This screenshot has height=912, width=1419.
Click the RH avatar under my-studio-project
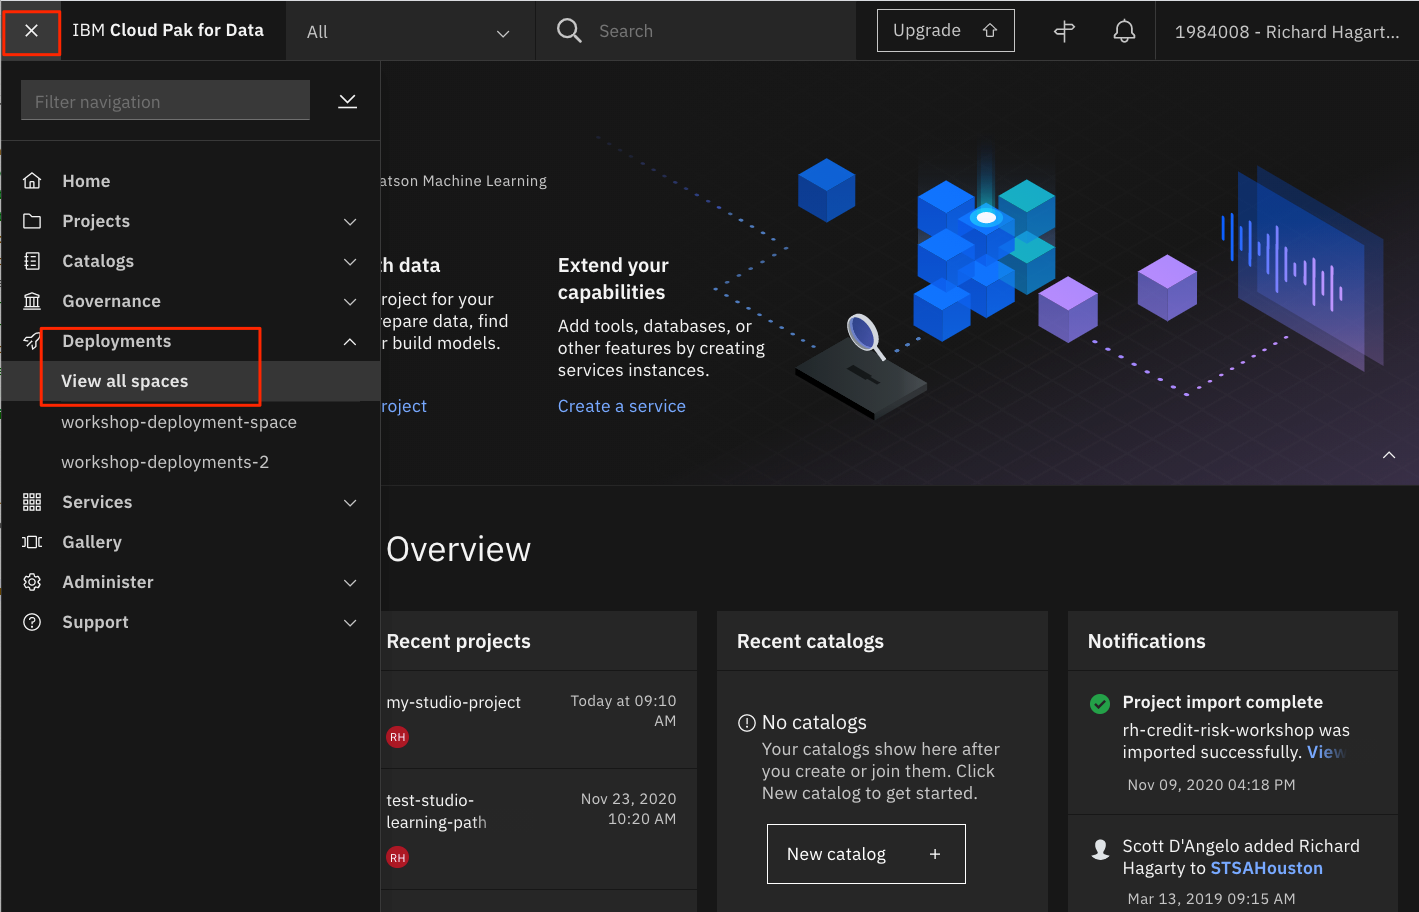coord(397,737)
